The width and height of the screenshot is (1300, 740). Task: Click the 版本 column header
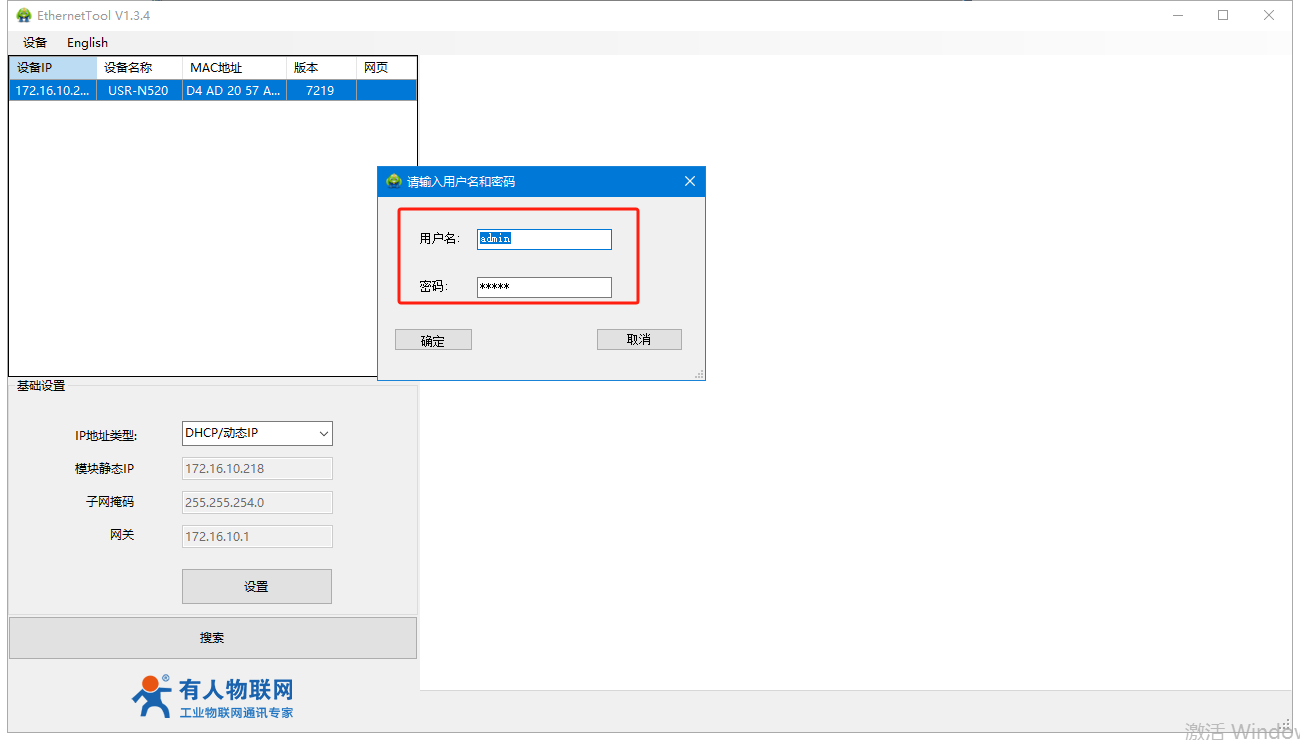coord(322,68)
